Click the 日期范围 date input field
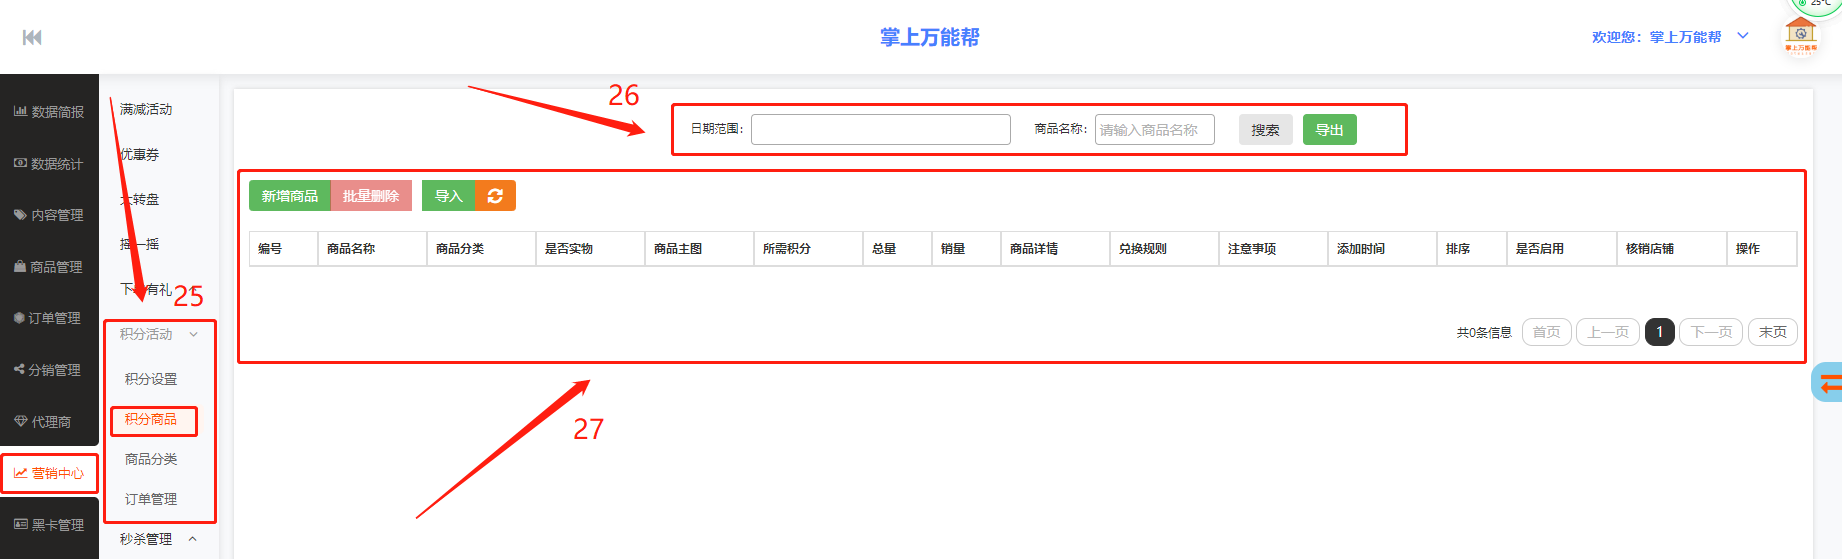Viewport: 1842px width, 559px height. [880, 130]
